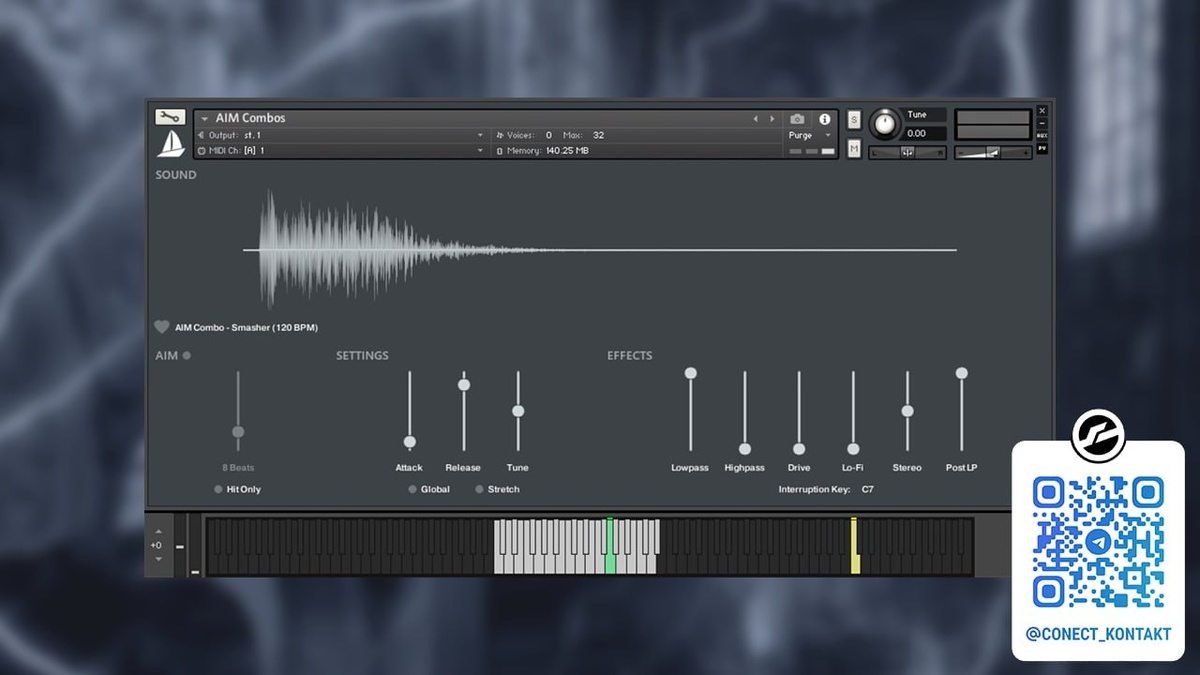Click the Release slider handle

tap(463, 385)
